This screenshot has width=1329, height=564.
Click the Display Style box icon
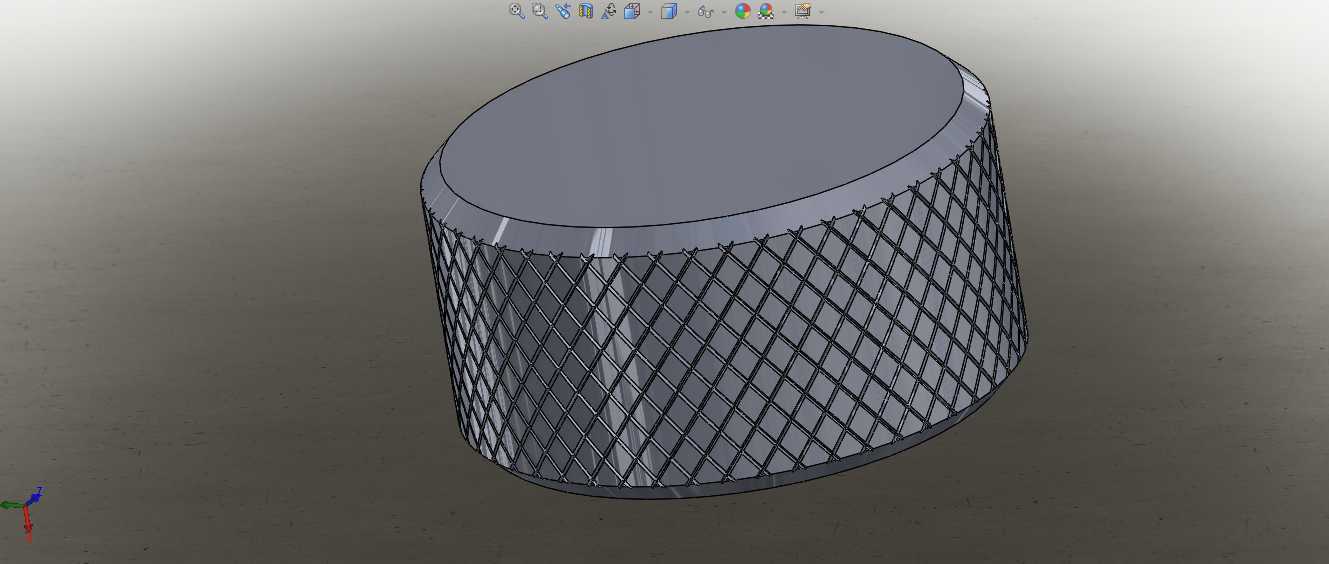[x=669, y=11]
